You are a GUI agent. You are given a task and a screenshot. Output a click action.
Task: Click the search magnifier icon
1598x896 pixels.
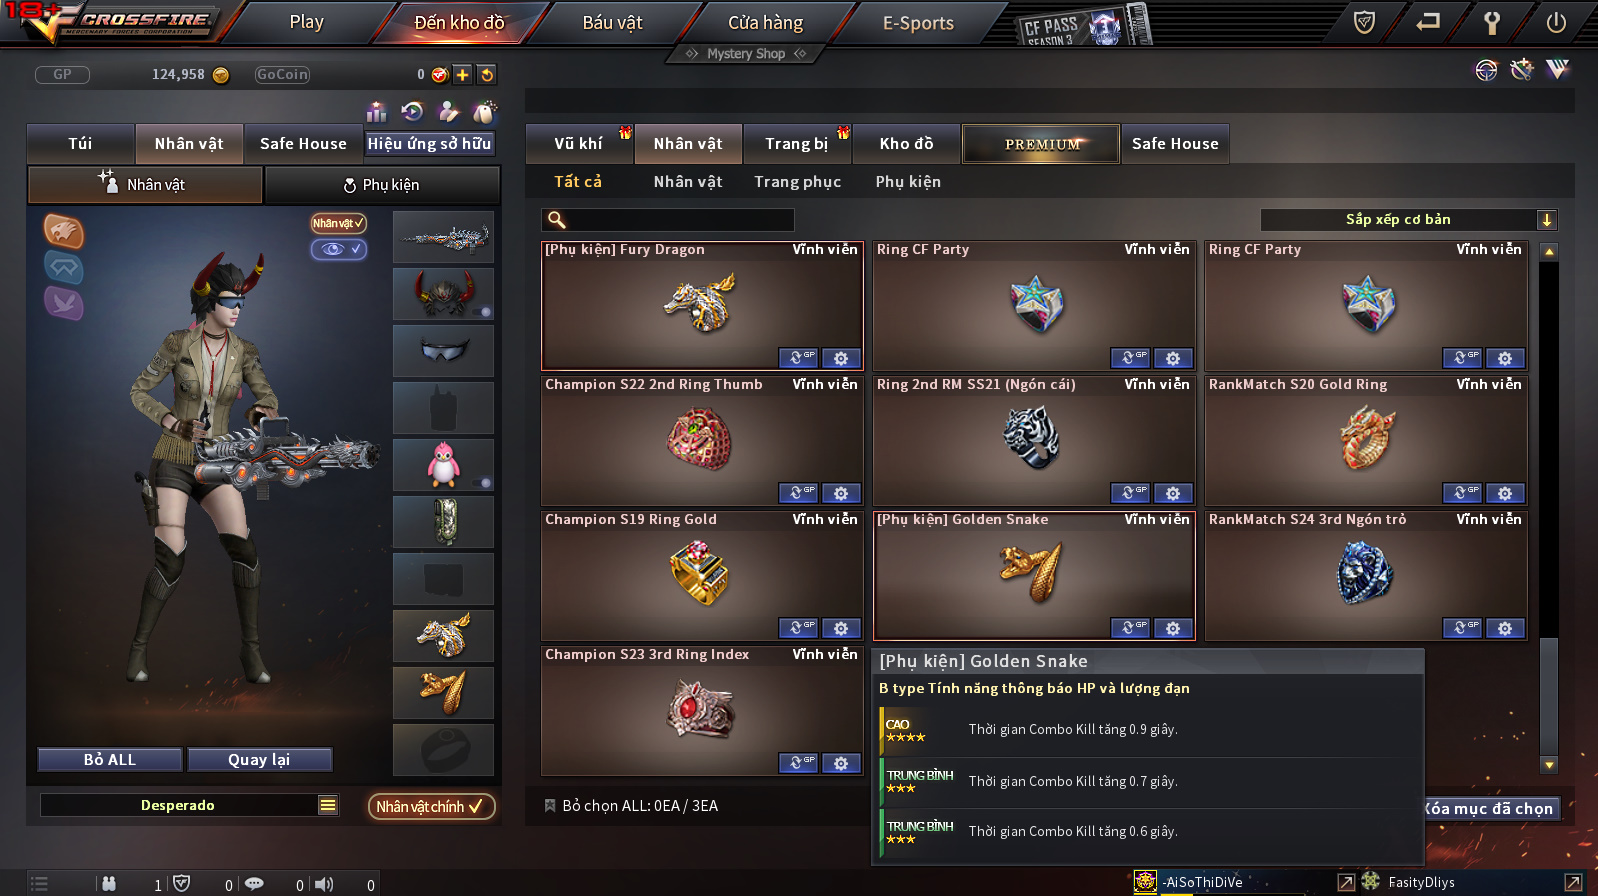pos(557,220)
